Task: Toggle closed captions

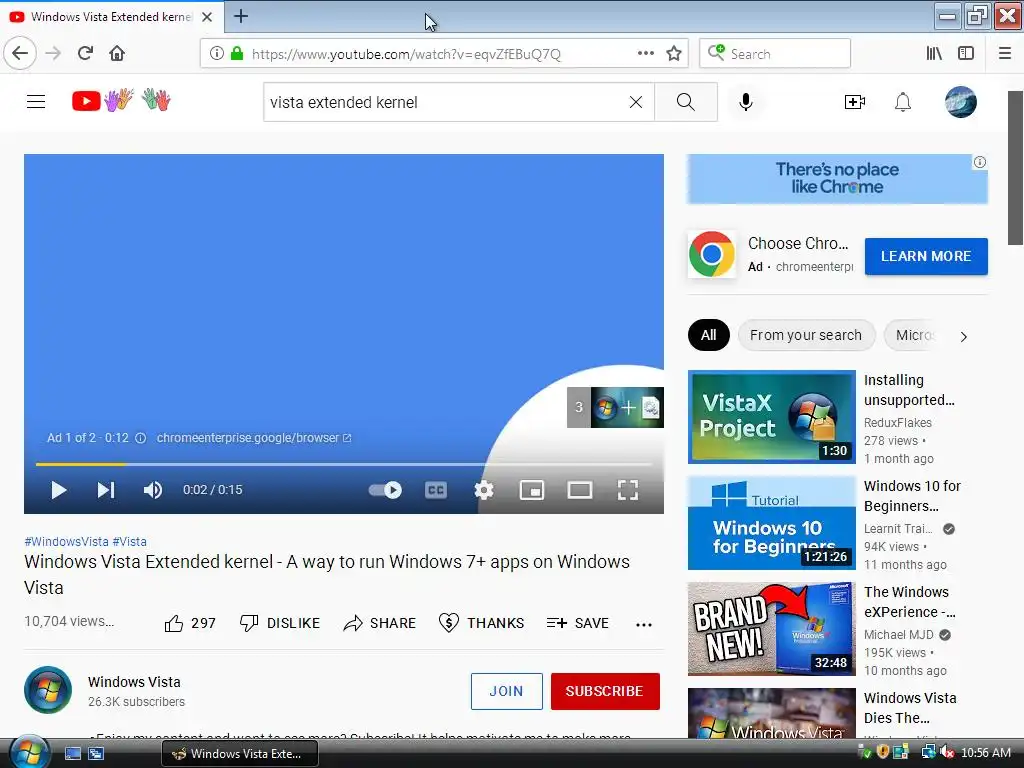Action: pyautogui.click(x=436, y=490)
